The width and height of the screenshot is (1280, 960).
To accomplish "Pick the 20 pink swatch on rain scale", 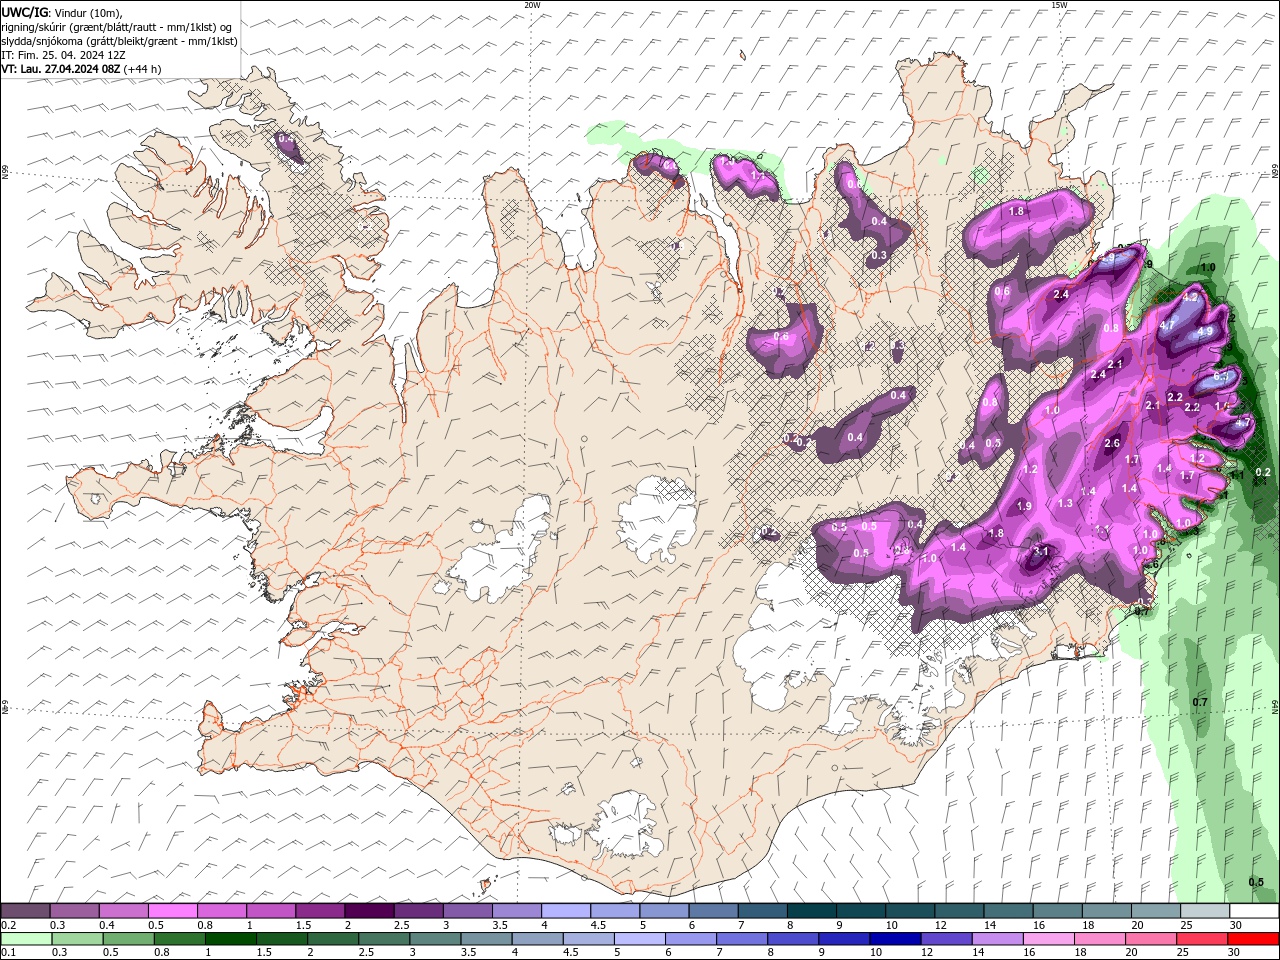I will pyautogui.click(x=1152, y=939).
